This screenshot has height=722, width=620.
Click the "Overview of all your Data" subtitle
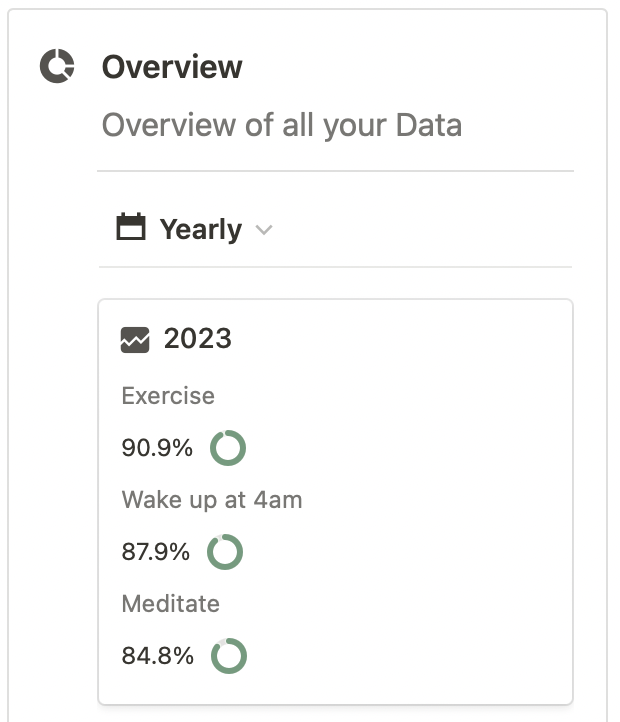282,126
